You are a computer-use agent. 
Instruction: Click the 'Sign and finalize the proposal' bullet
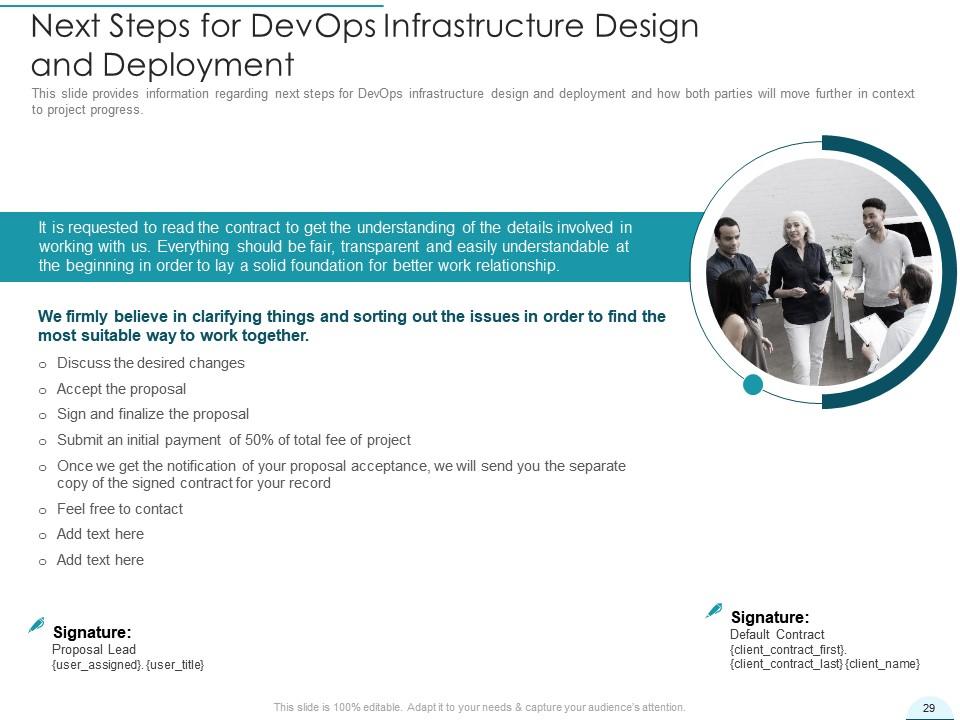coord(152,414)
